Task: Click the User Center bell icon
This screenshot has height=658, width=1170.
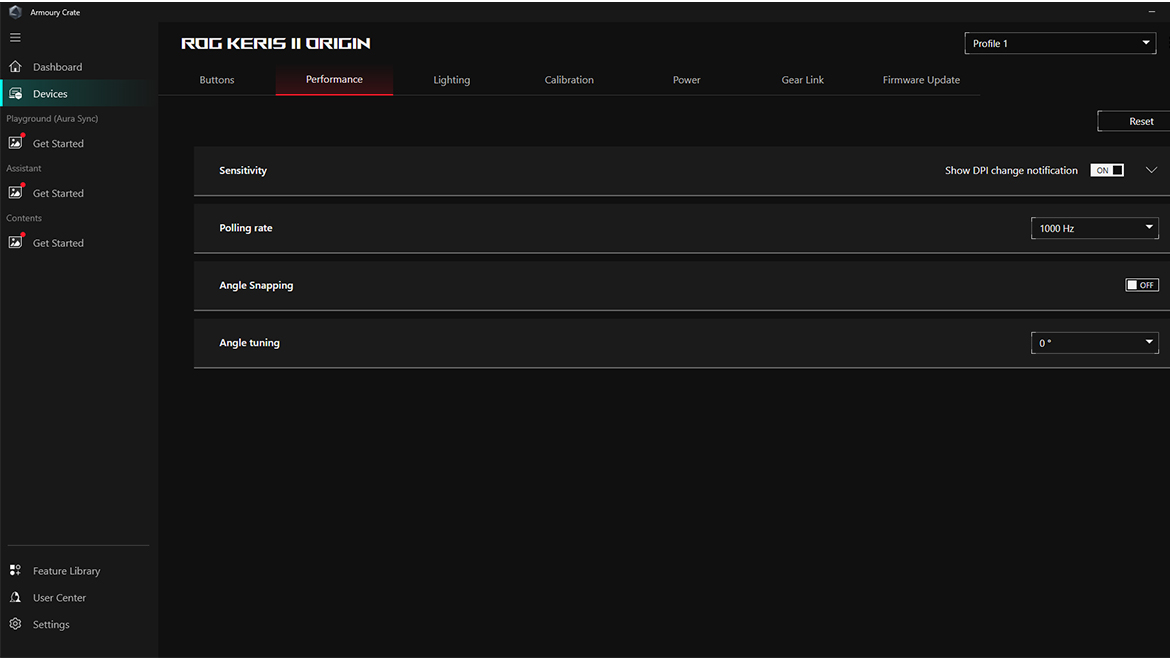Action: (x=15, y=597)
